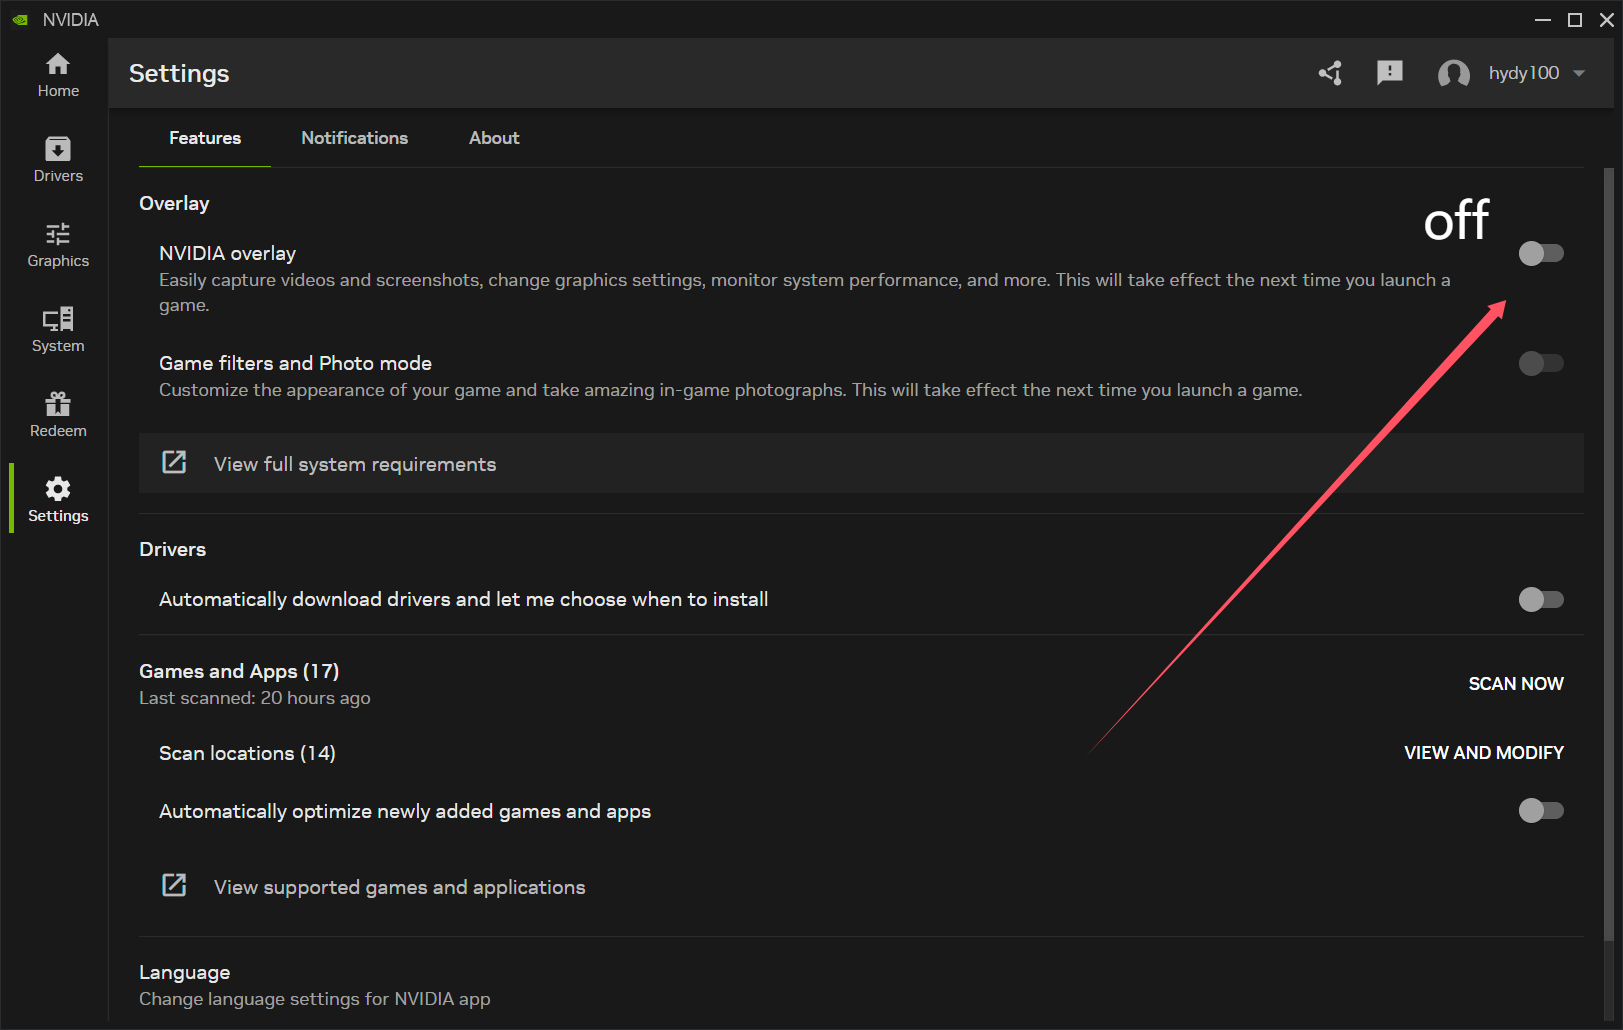Click the Games and Apps (17) heading
This screenshot has height=1030, width=1623.
[239, 671]
